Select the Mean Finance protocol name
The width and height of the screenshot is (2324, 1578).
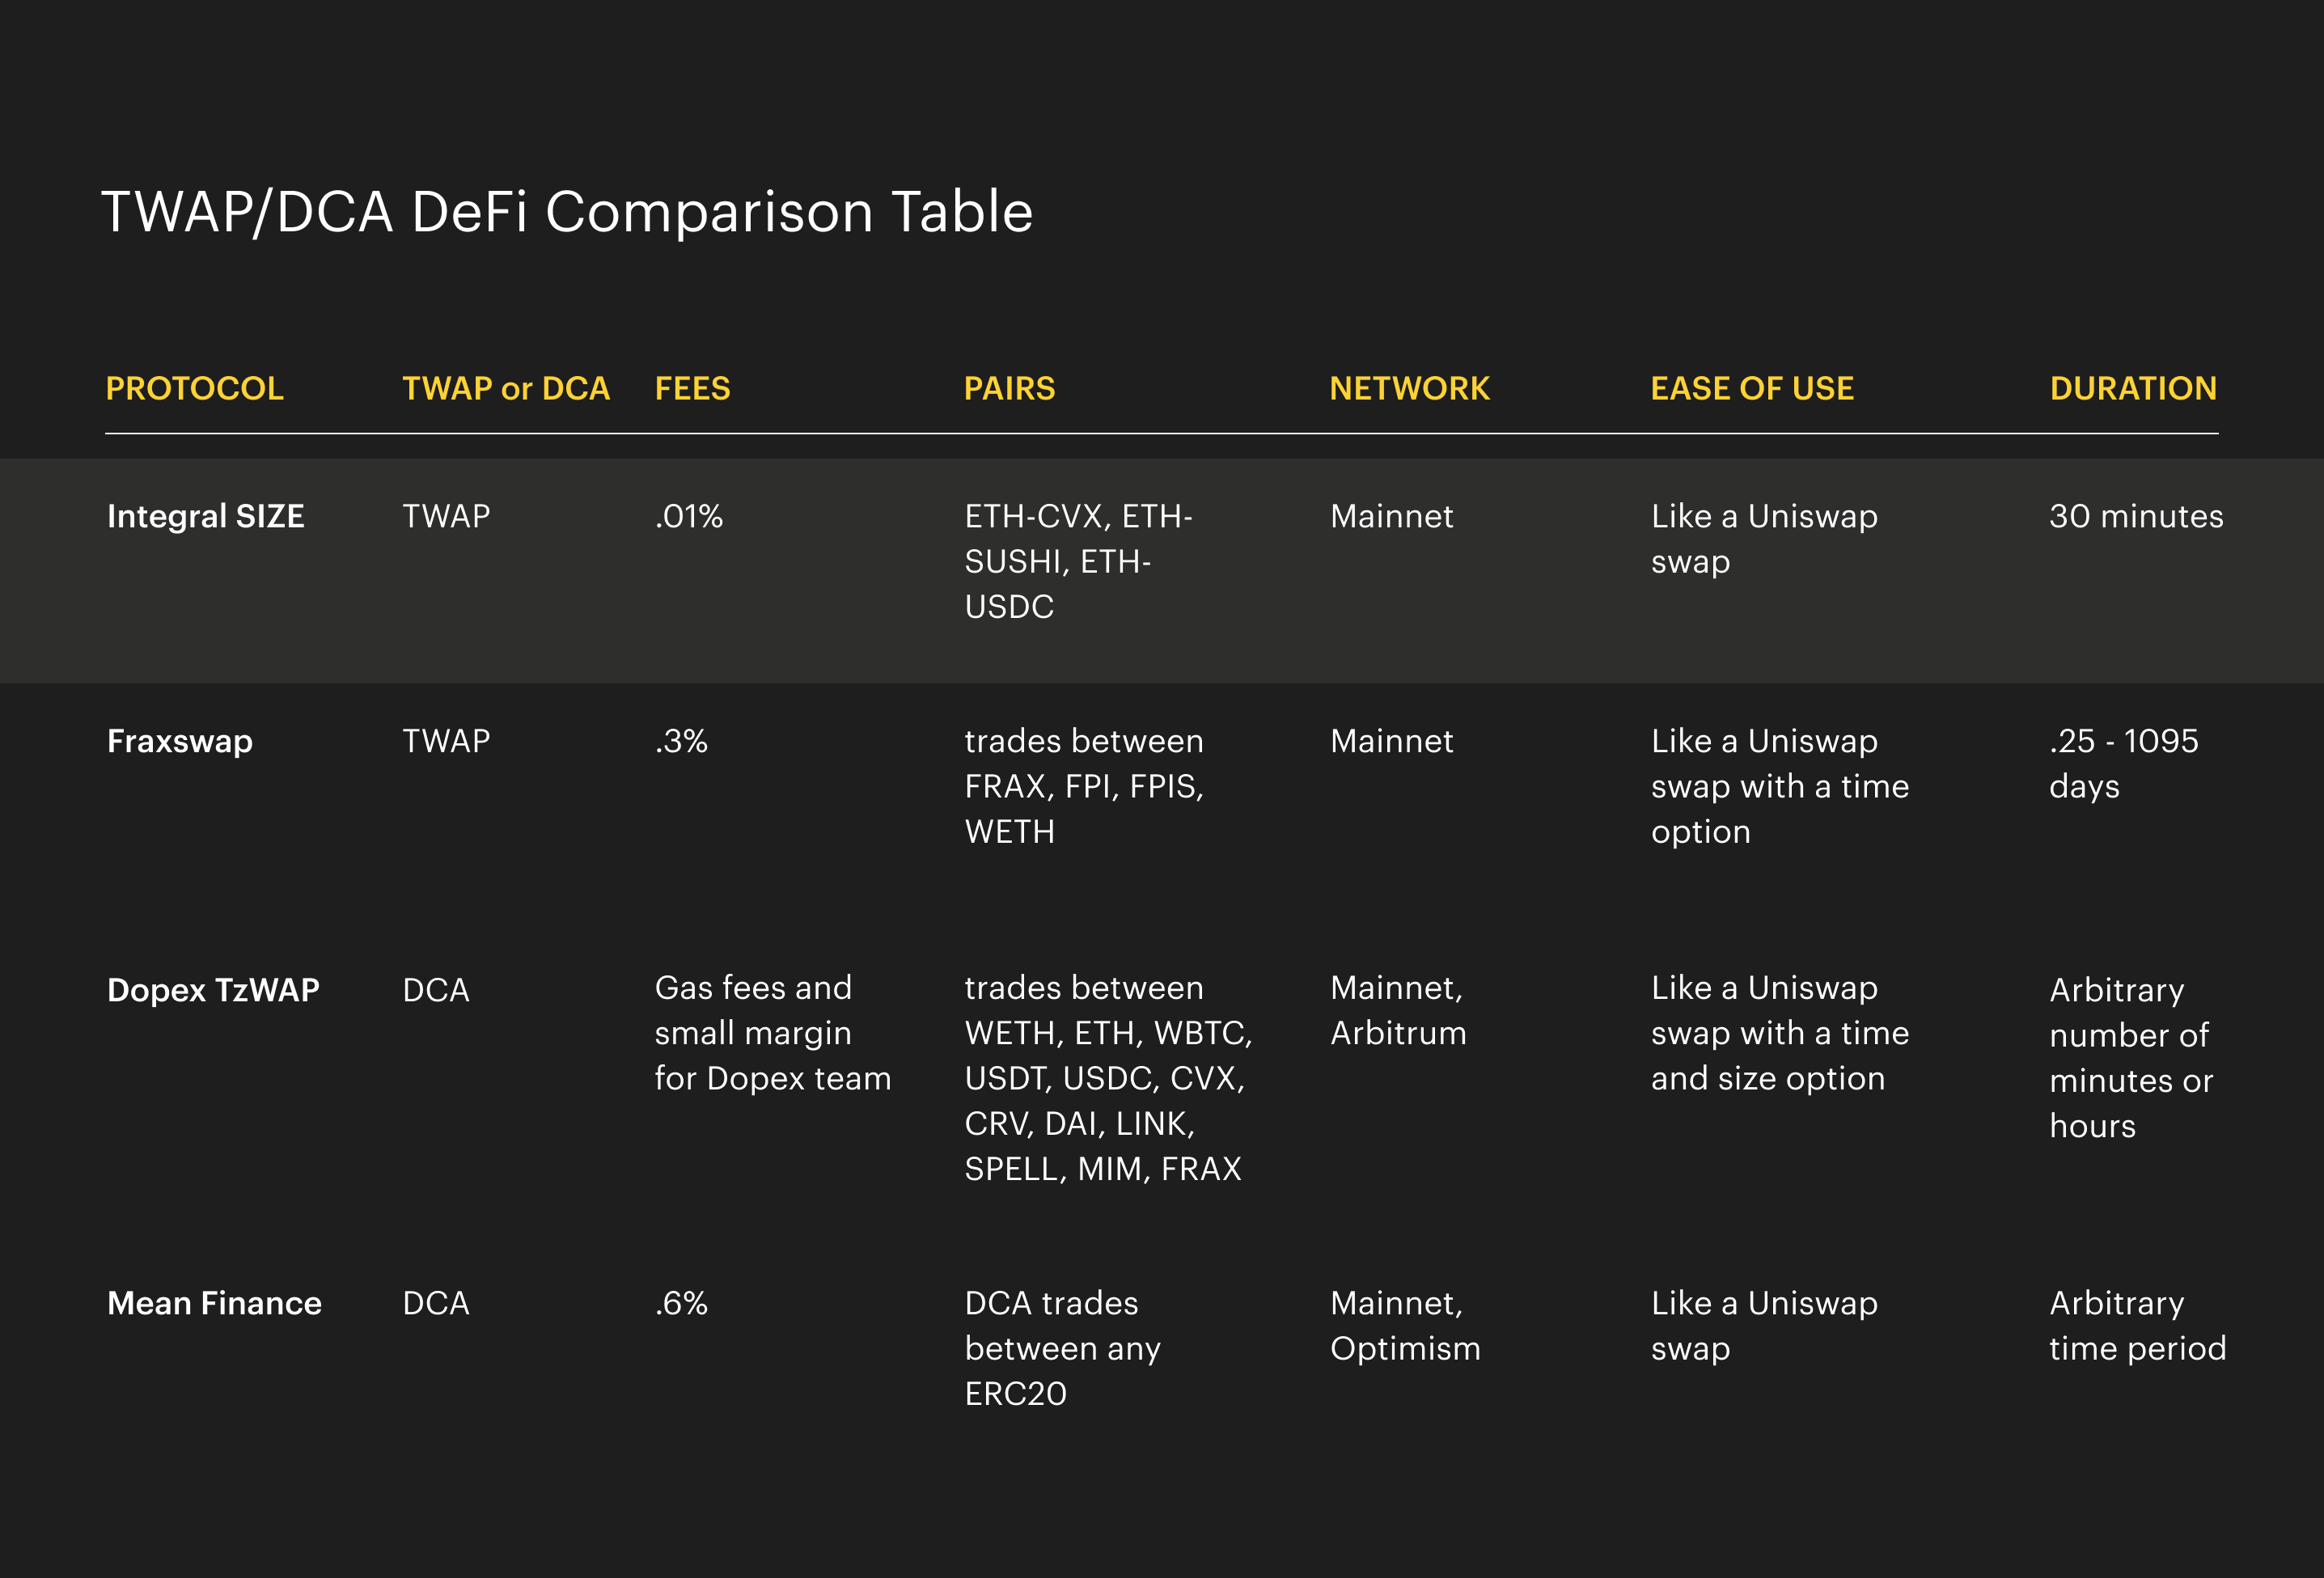(x=214, y=1303)
